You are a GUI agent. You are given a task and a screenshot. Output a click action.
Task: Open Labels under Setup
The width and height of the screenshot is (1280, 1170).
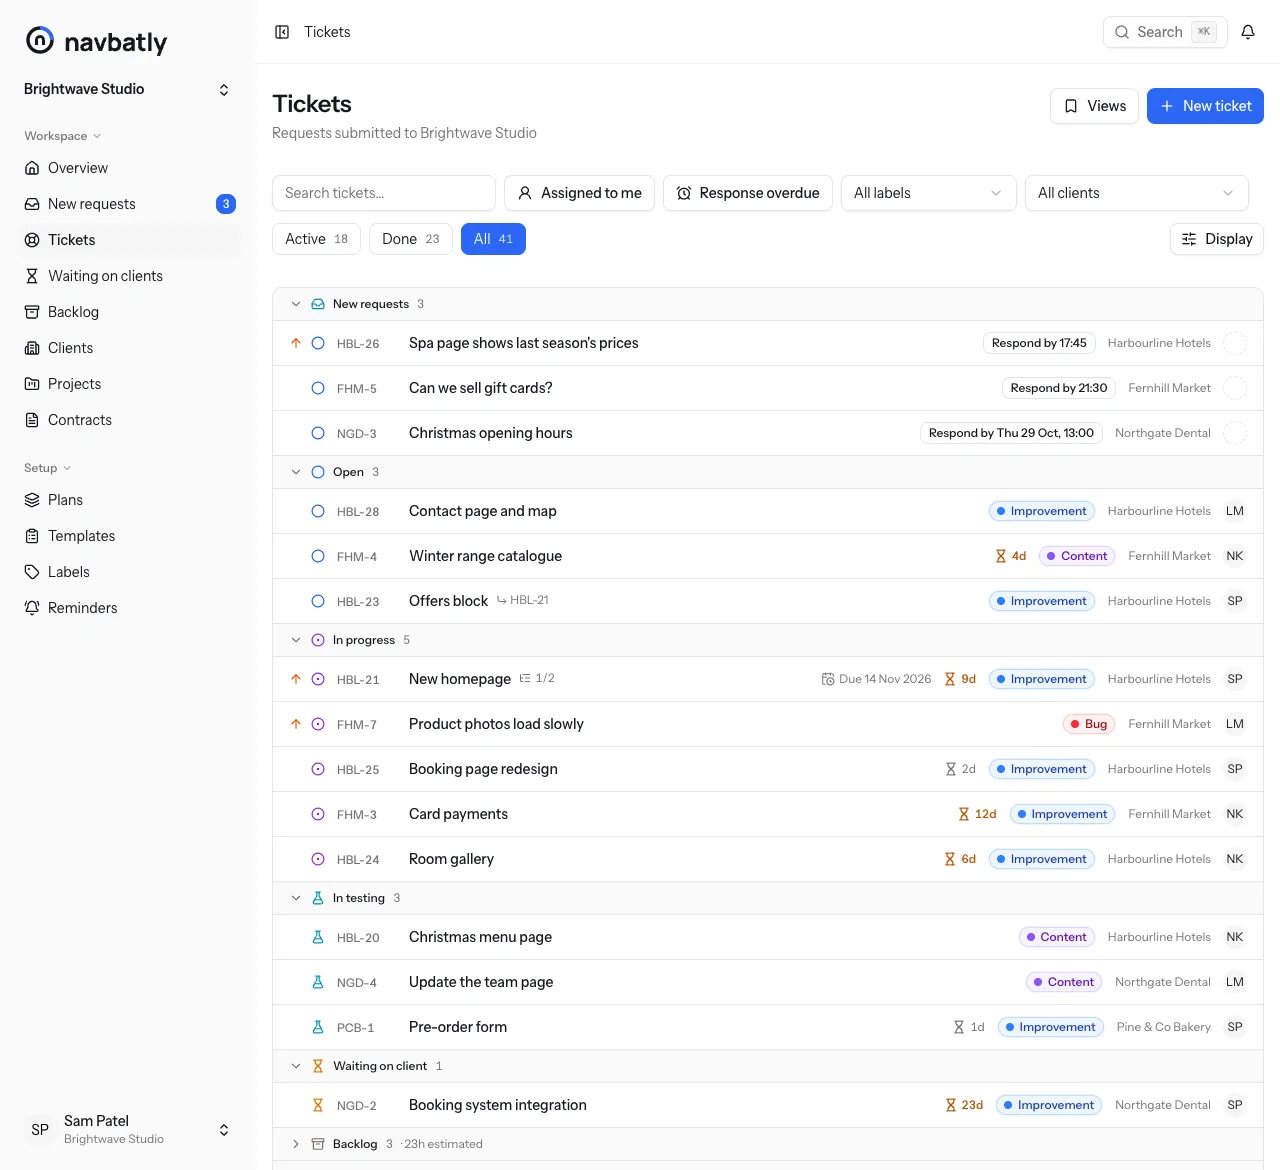click(x=128, y=572)
